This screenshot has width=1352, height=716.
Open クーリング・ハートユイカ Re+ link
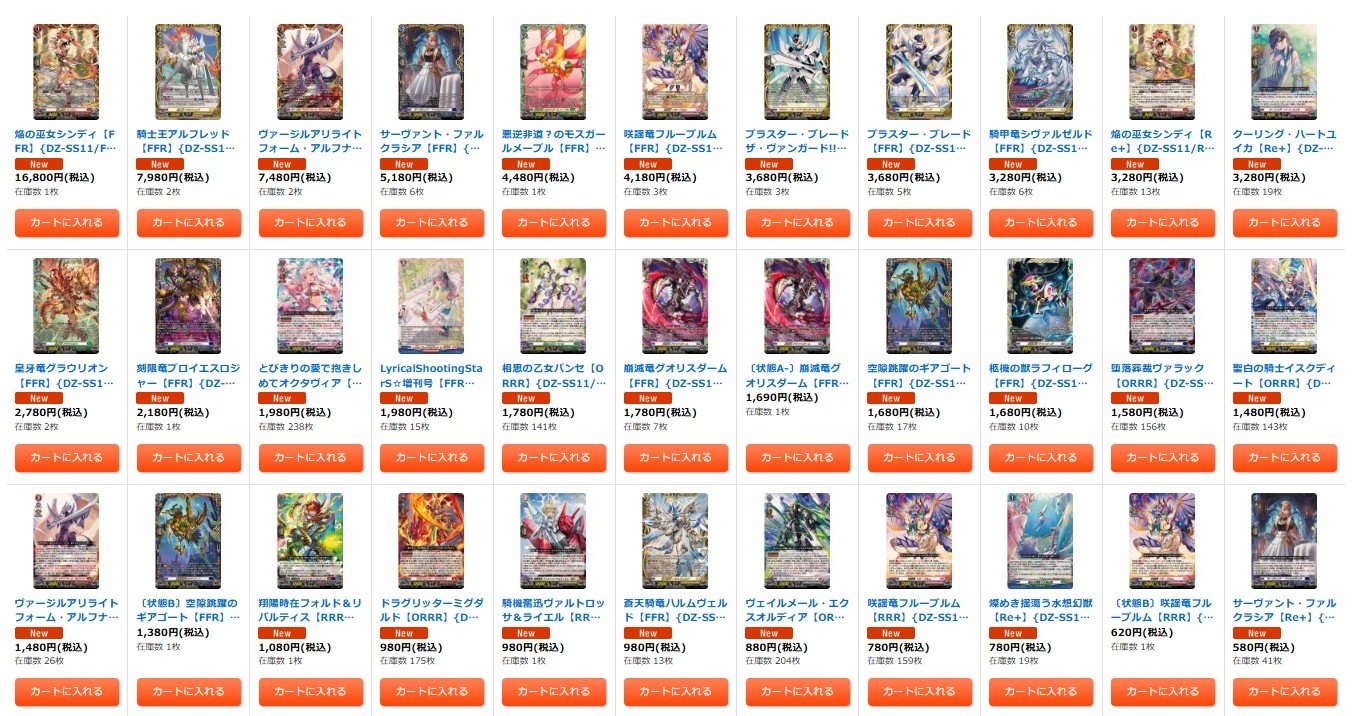[1284, 140]
